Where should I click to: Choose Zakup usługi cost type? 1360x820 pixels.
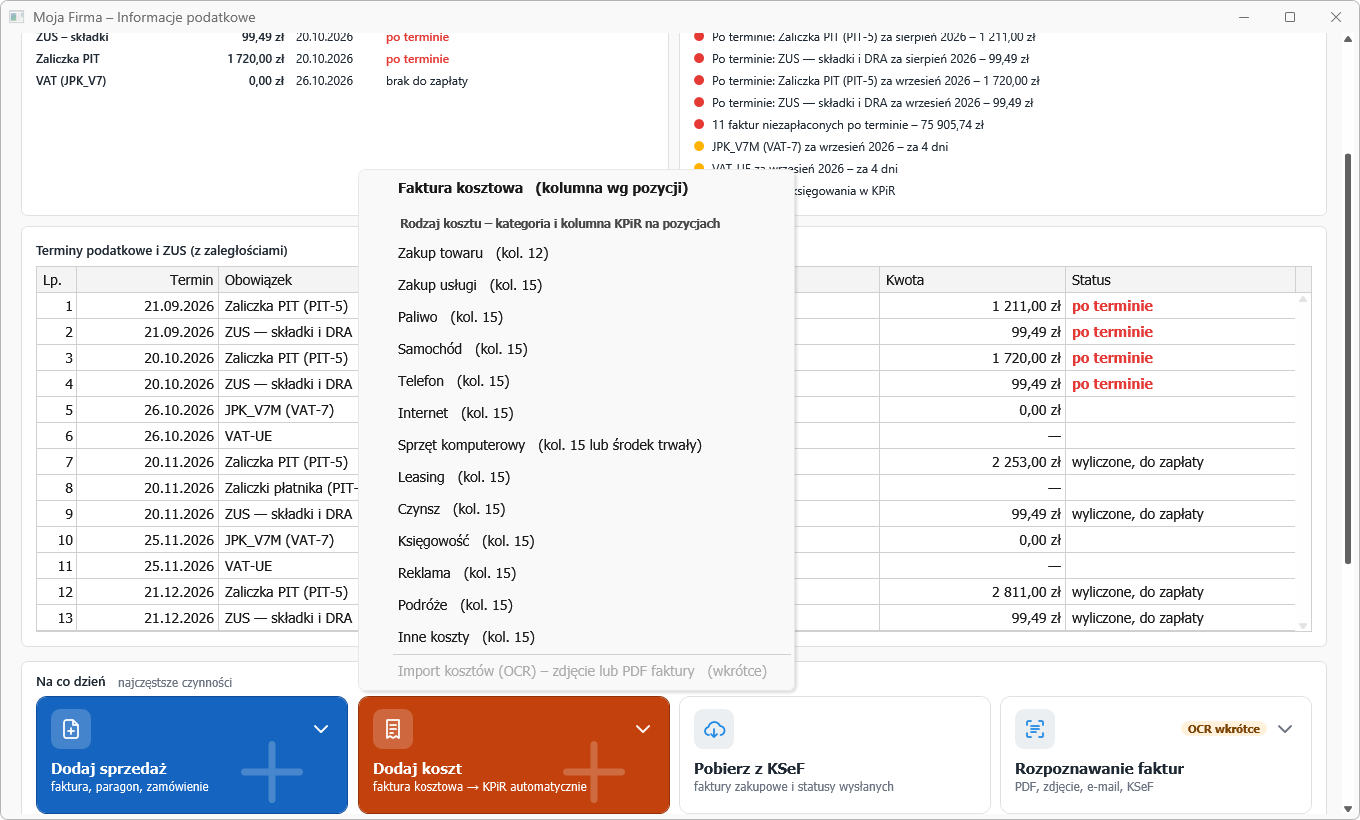(x=576, y=285)
